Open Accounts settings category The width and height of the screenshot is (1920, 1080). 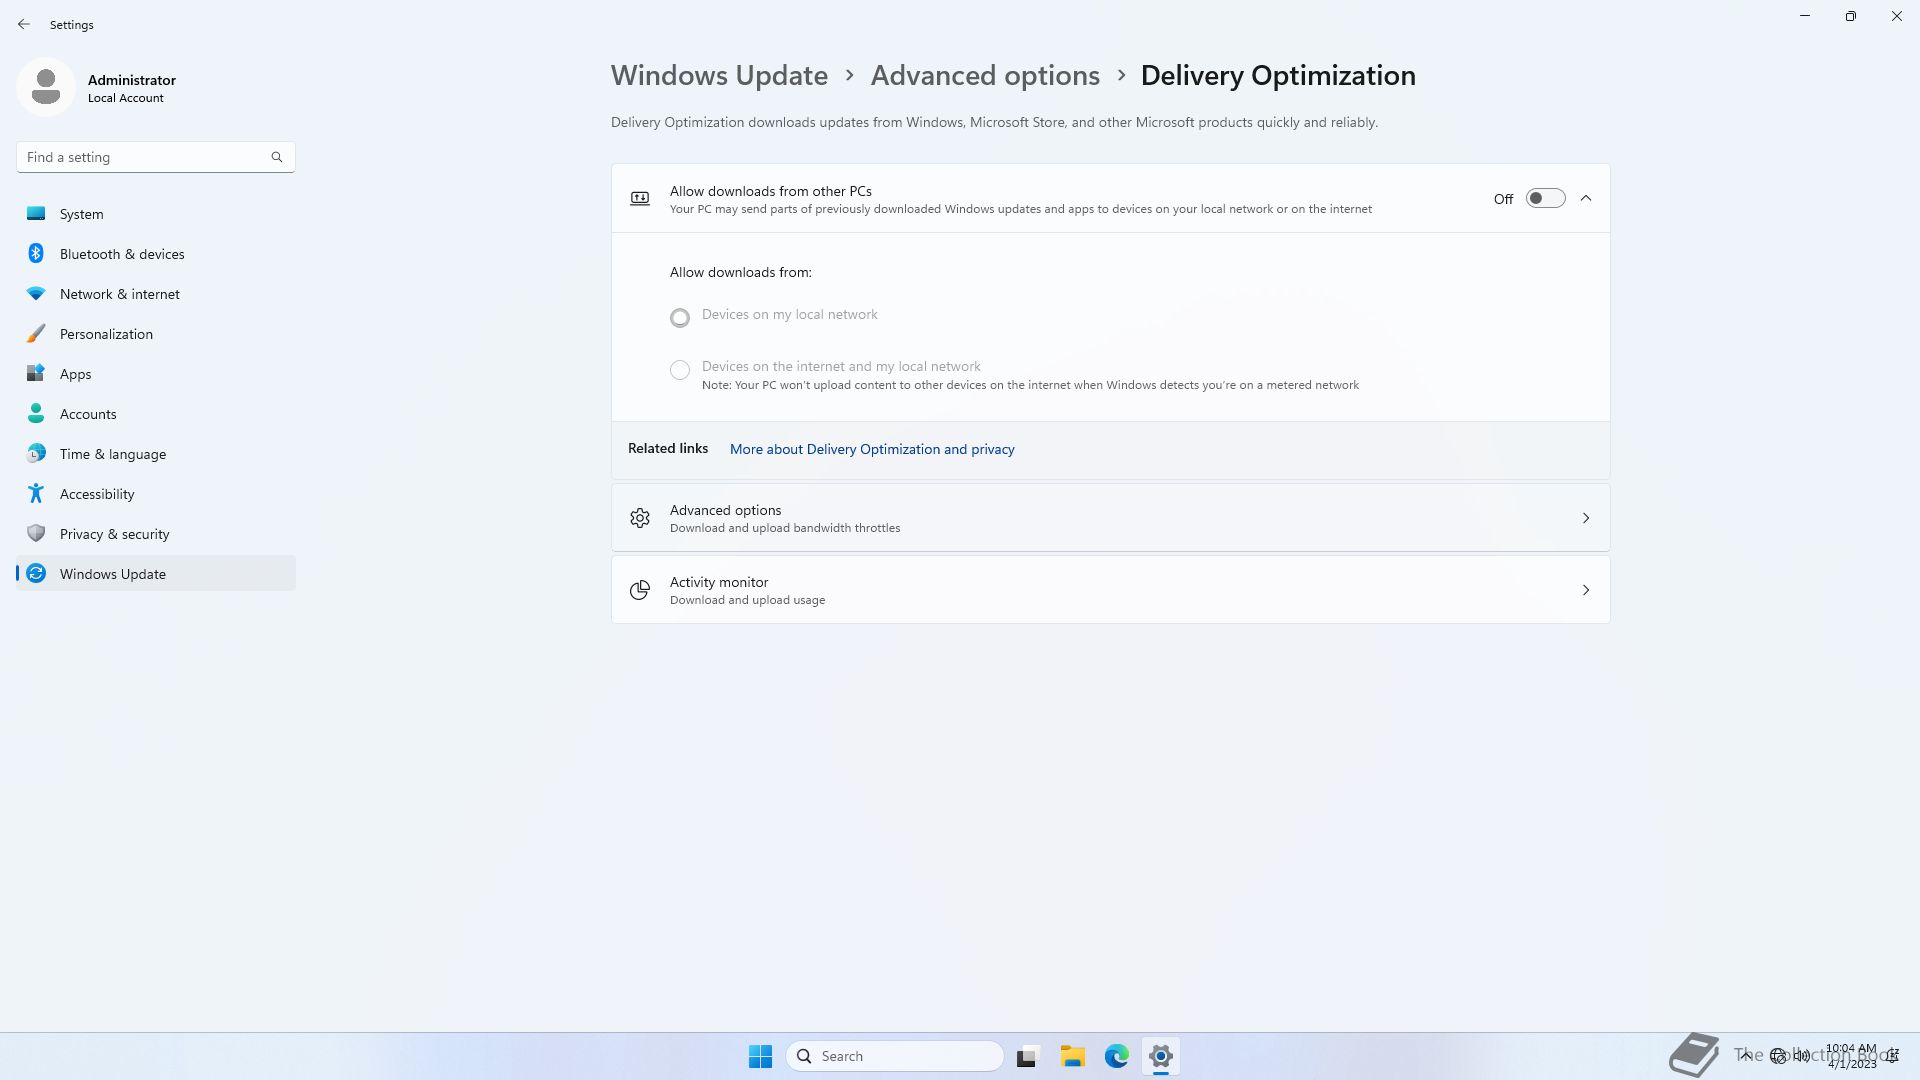156,414
